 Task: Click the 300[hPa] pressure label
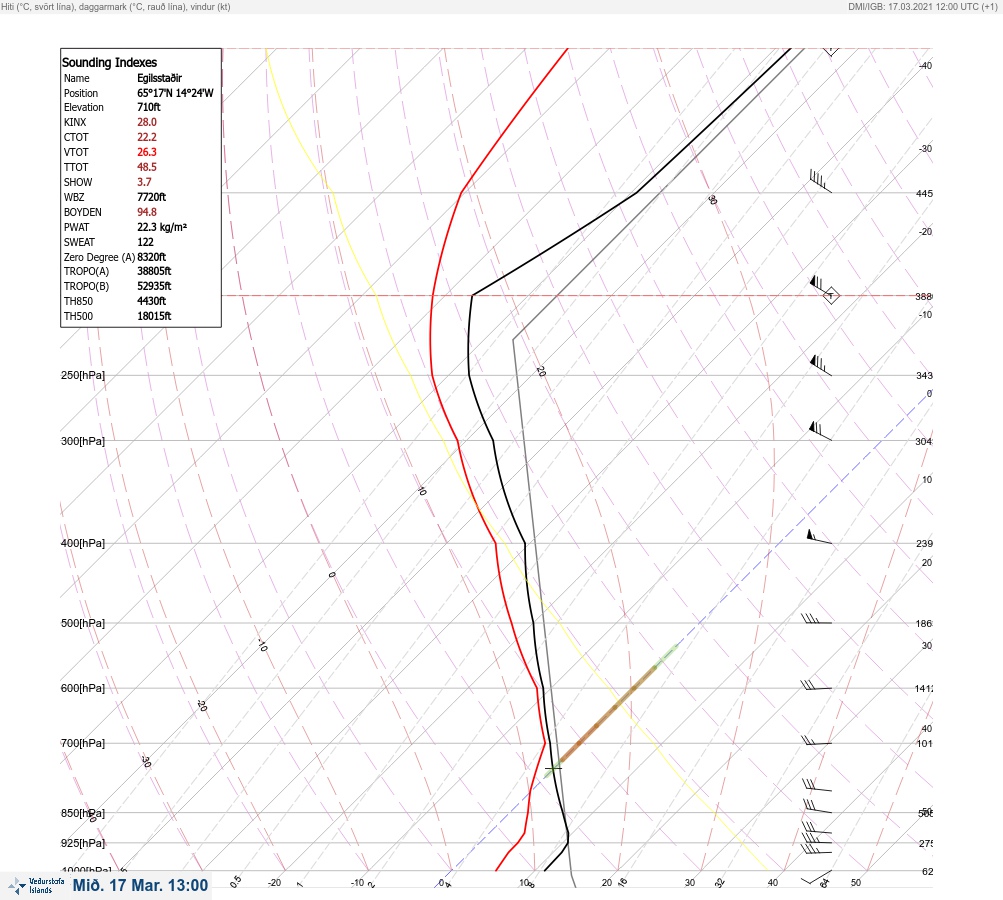coord(83,441)
